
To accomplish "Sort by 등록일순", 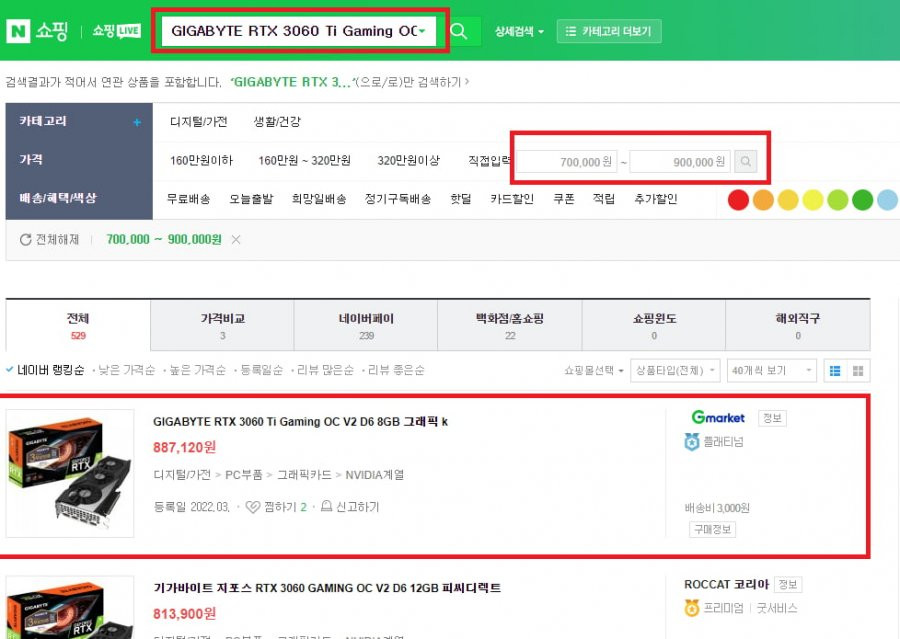I will [x=262, y=370].
